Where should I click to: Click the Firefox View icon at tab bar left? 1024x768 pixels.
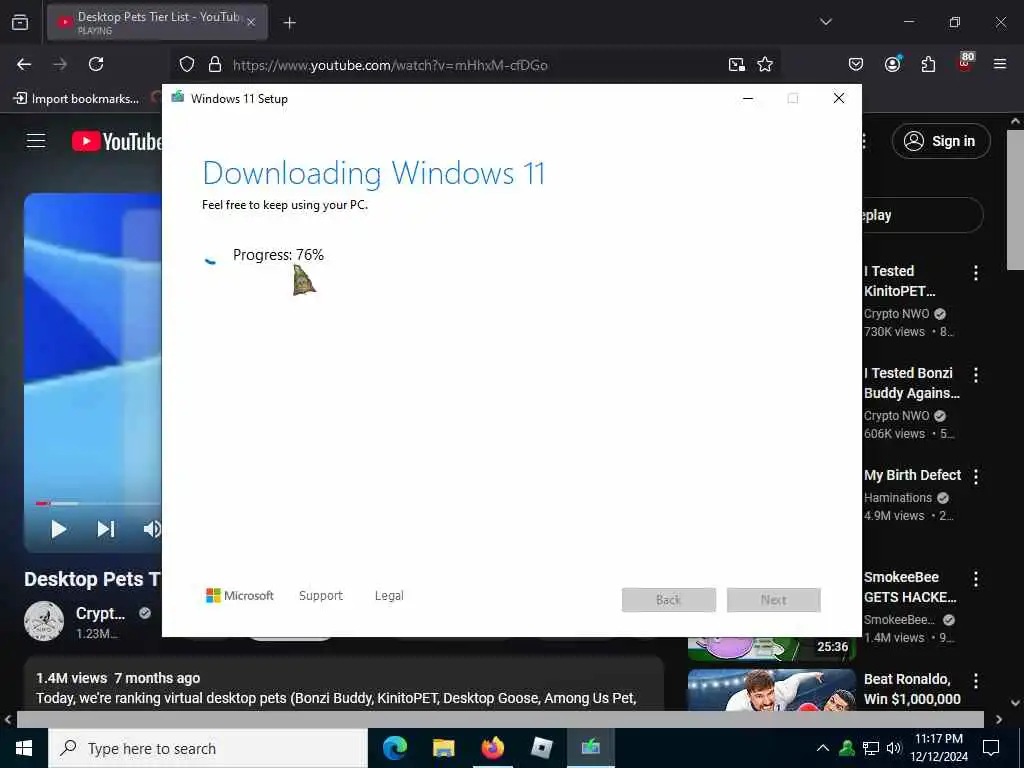(20, 22)
